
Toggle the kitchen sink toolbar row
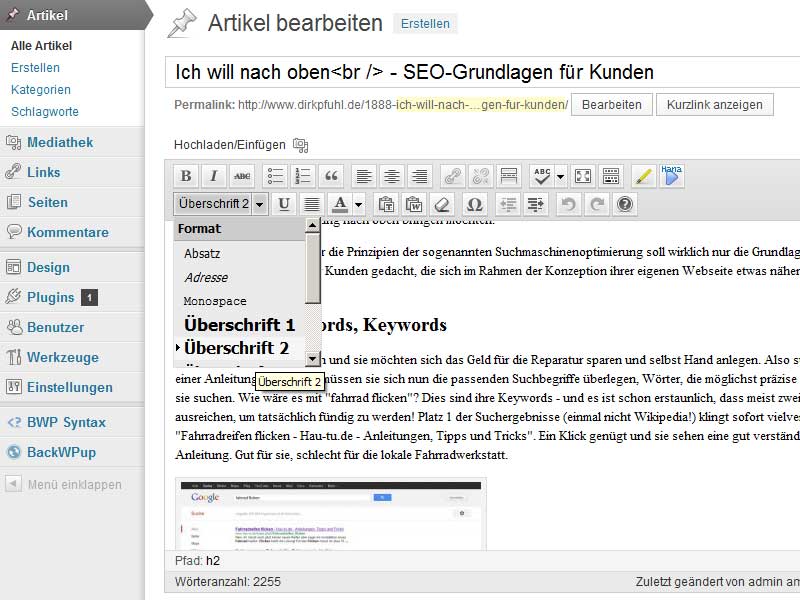point(611,176)
